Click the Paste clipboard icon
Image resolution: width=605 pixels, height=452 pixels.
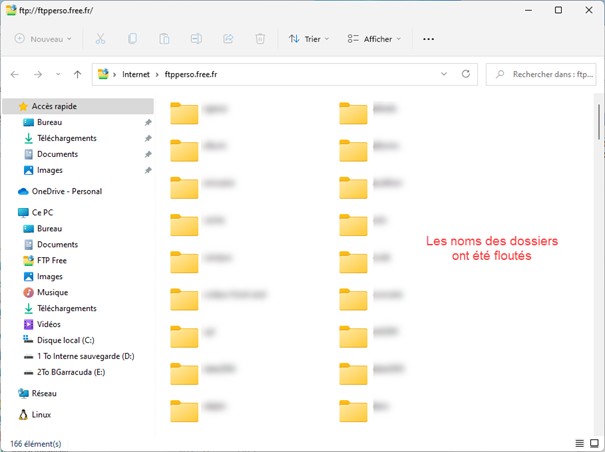coord(164,39)
